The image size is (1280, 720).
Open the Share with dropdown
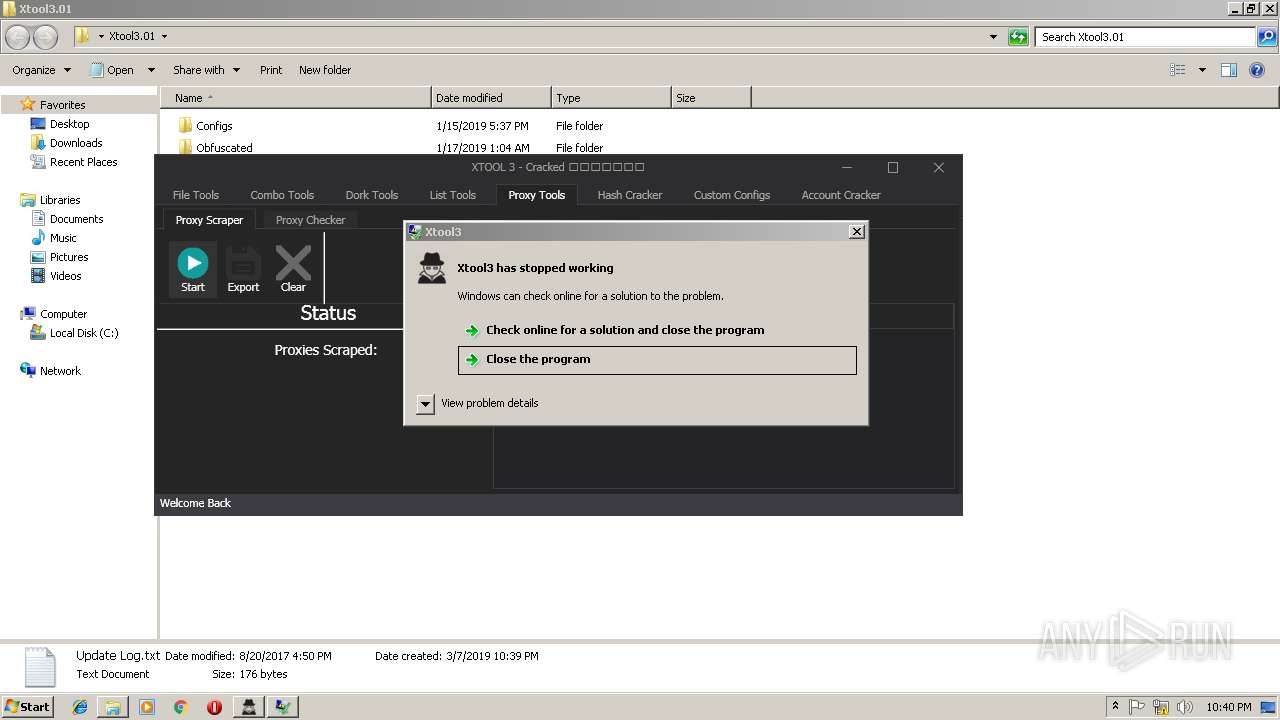pos(206,70)
